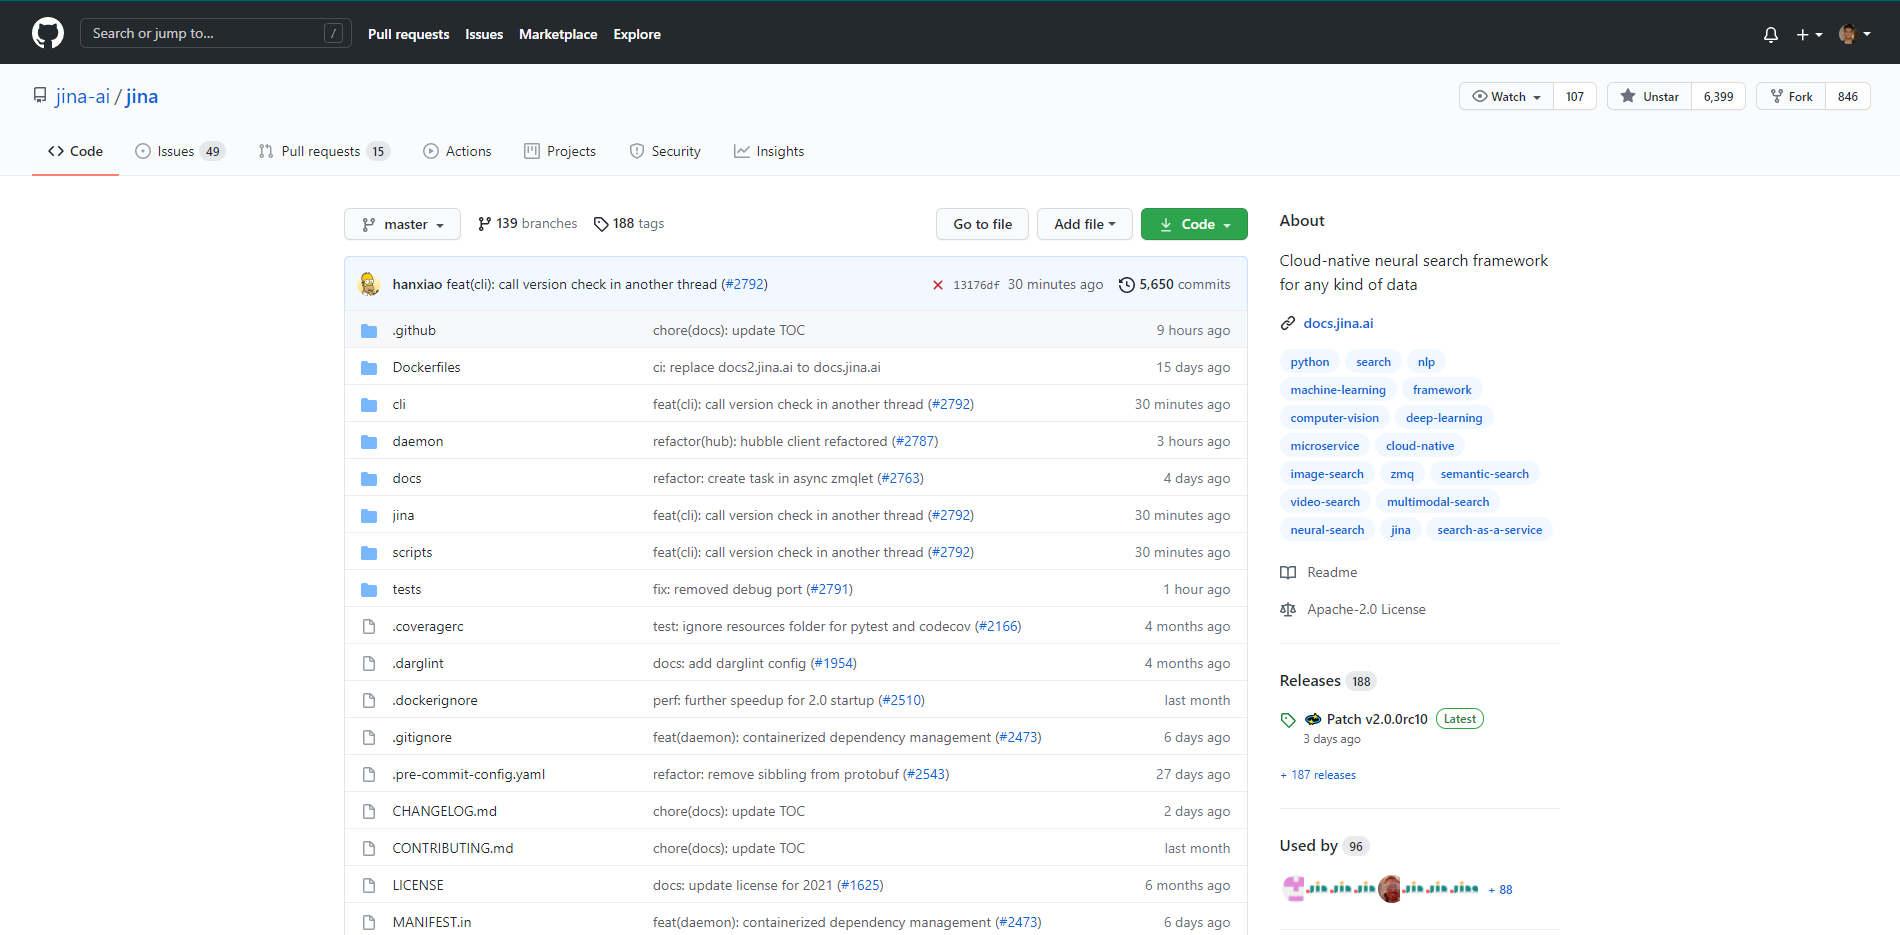Image resolution: width=1900 pixels, height=935 pixels.
Task: Open the CHANGELOG.md file icon
Action: (369, 811)
